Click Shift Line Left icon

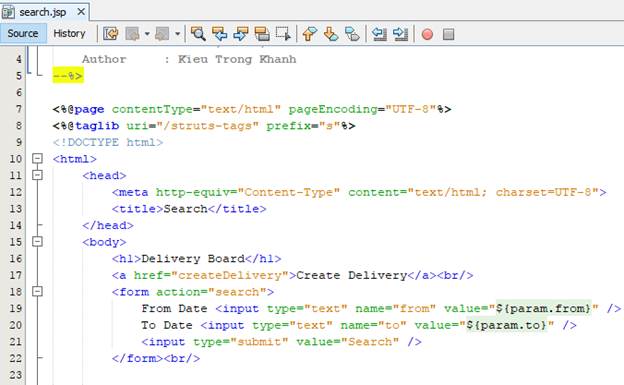[x=379, y=34]
